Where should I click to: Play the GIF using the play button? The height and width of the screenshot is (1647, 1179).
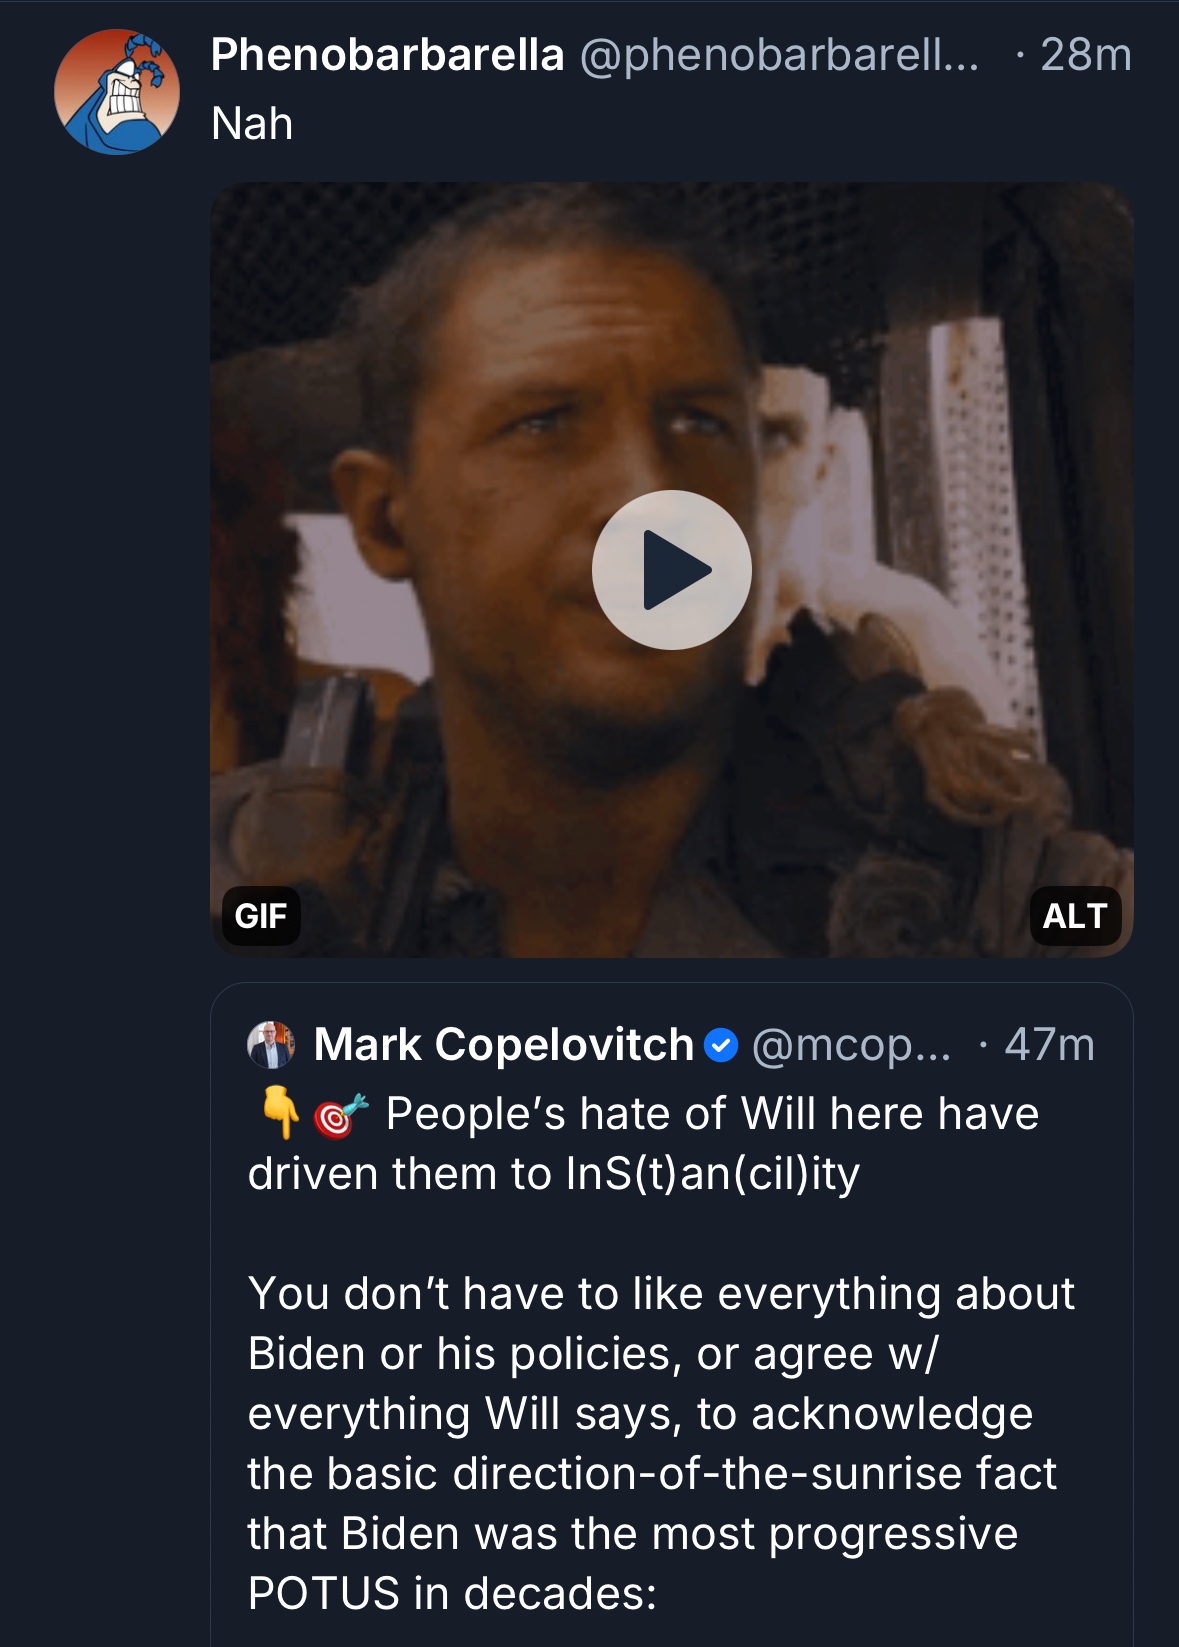[x=671, y=570]
